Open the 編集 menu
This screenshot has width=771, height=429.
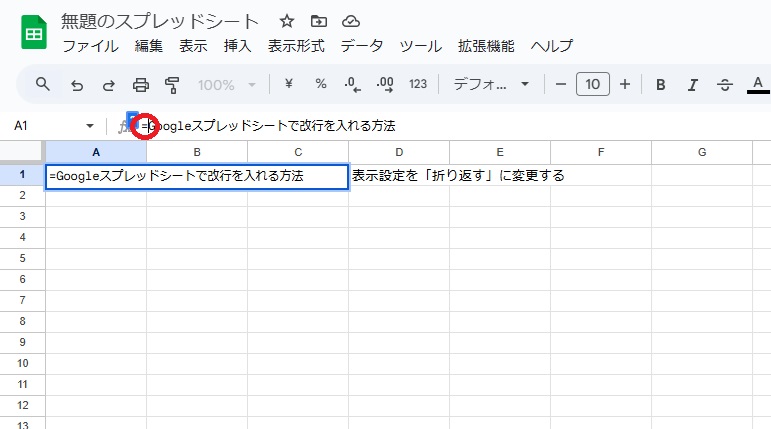pos(148,46)
